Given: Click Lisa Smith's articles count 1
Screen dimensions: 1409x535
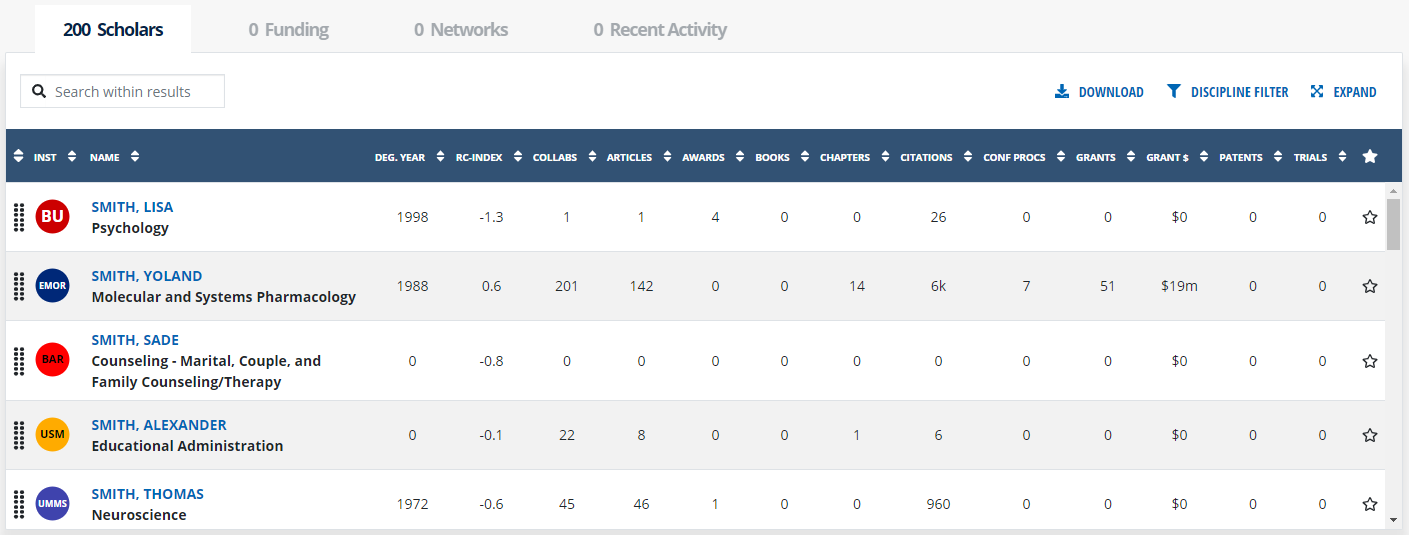Looking at the screenshot, I should tap(641, 217).
